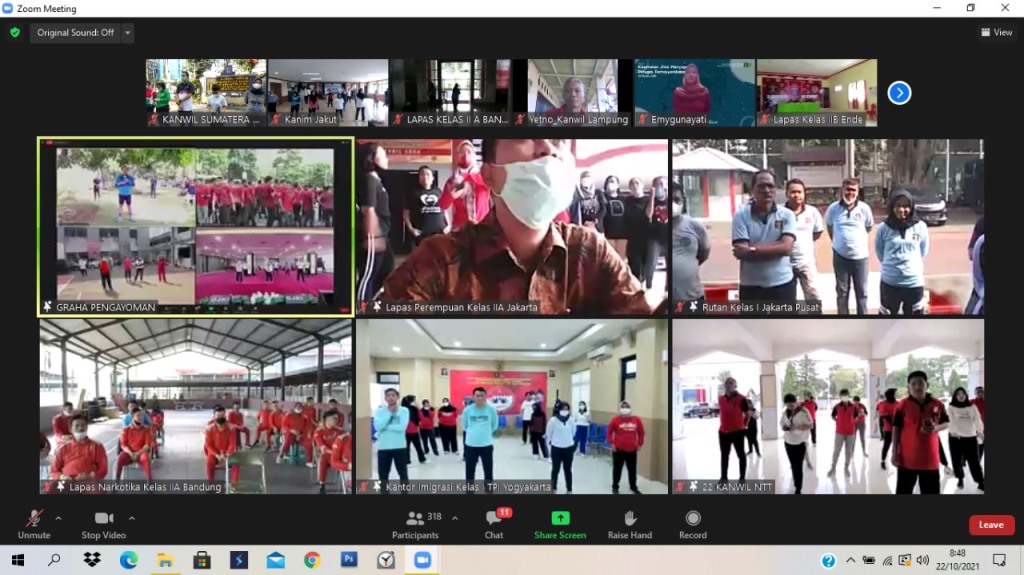Open the Participants panel

click(x=415, y=524)
